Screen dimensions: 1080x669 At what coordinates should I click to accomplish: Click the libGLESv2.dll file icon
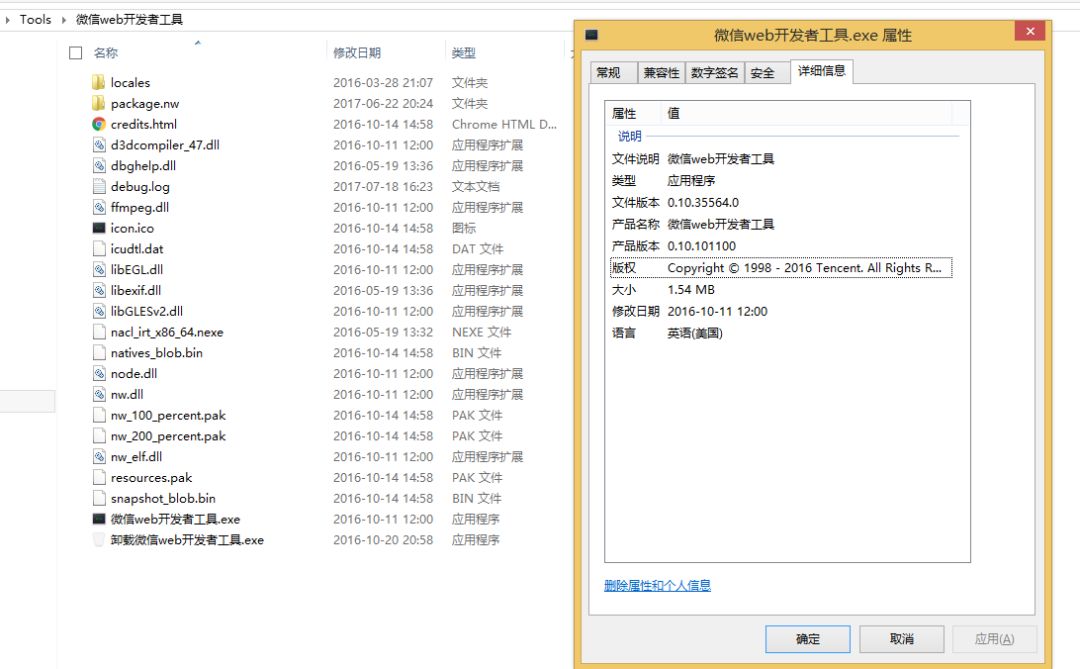98,311
